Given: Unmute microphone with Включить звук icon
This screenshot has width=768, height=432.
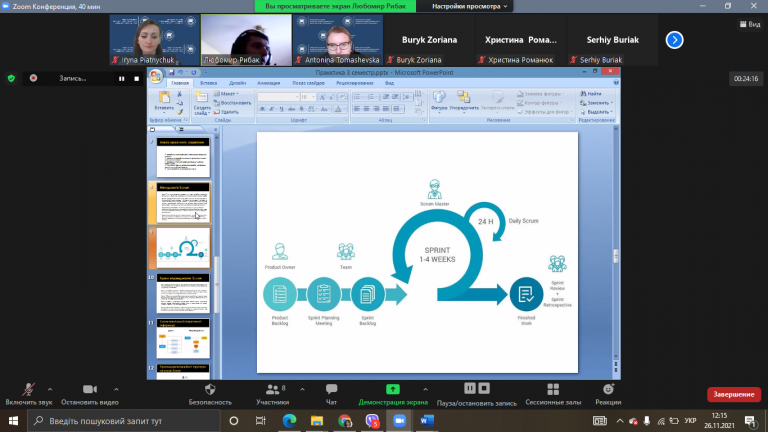Looking at the screenshot, I should coord(28,389).
